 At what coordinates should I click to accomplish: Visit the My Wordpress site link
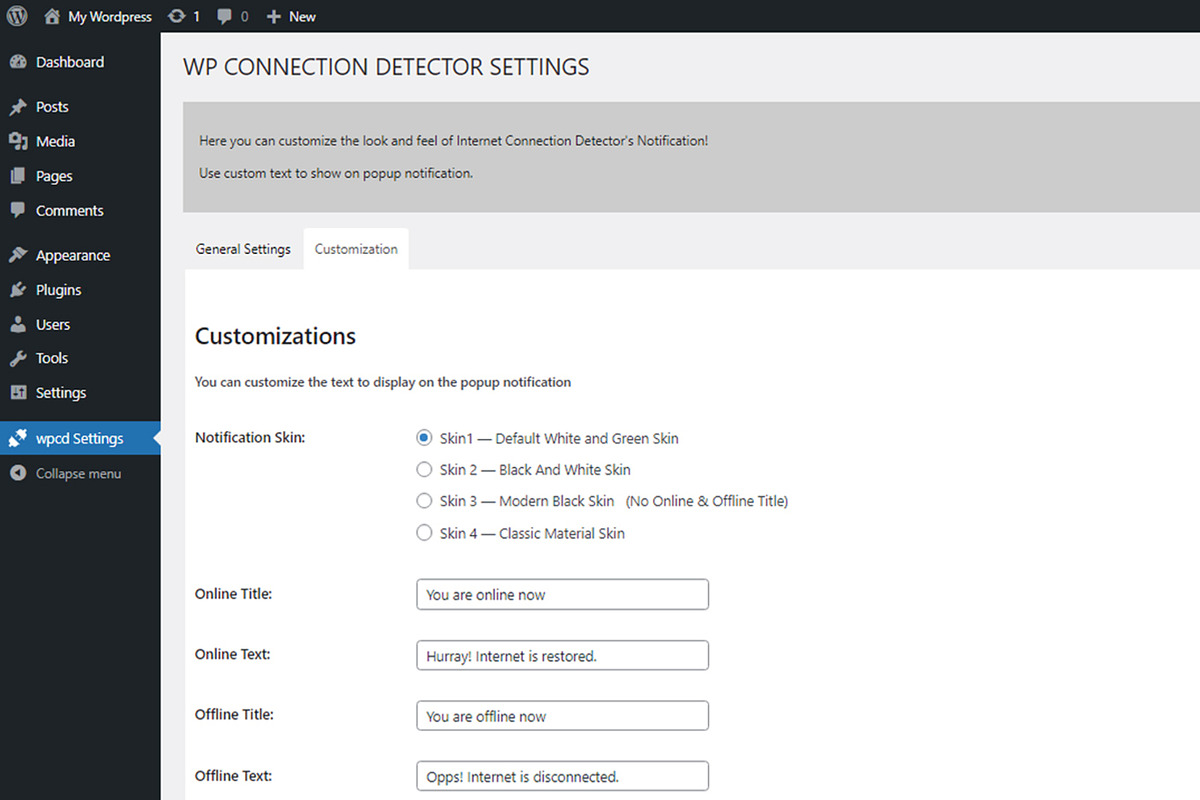[x=110, y=17]
